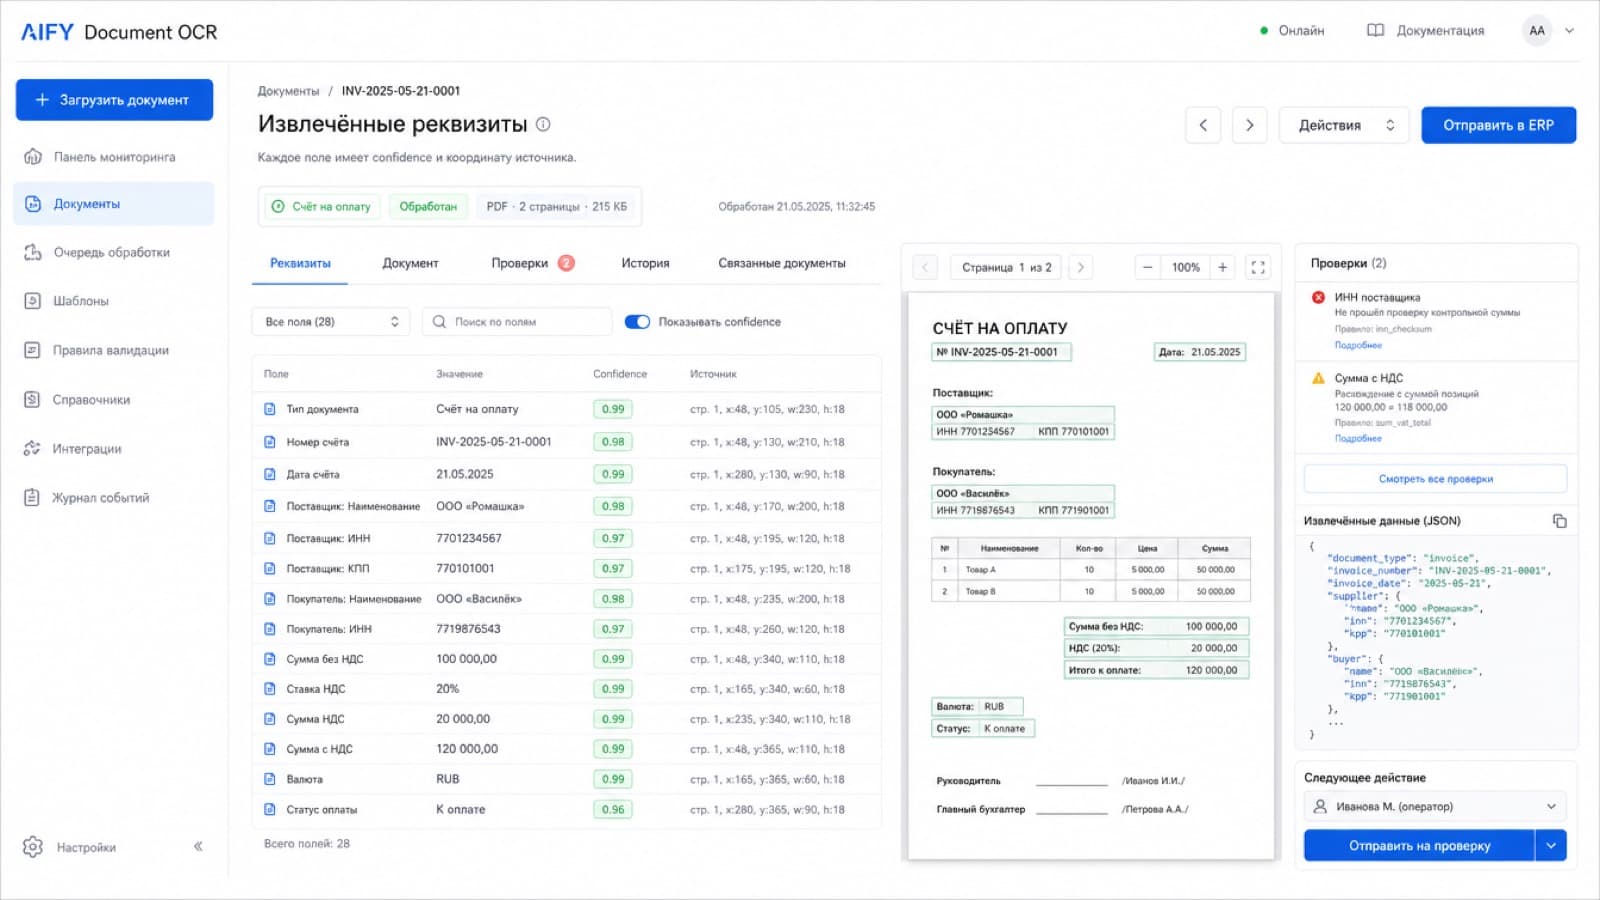Zoom out the document preview
1600x900 pixels.
click(1148, 267)
